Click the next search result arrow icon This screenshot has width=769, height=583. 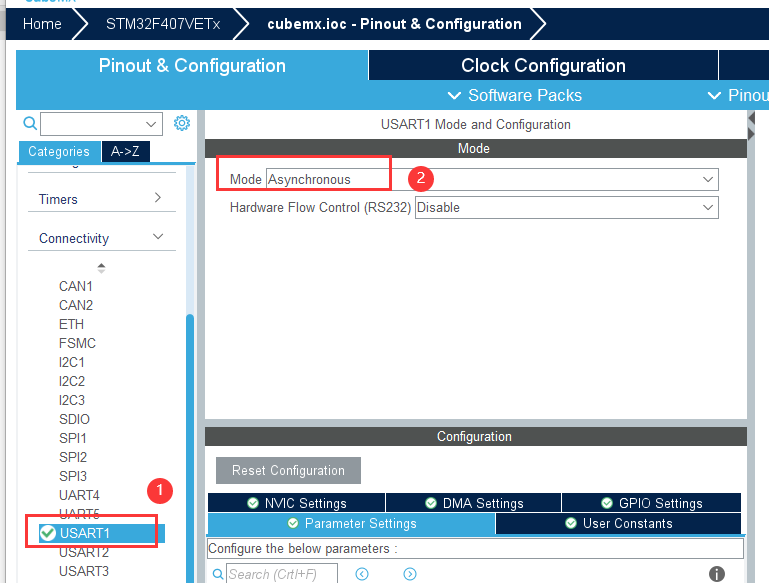point(410,574)
